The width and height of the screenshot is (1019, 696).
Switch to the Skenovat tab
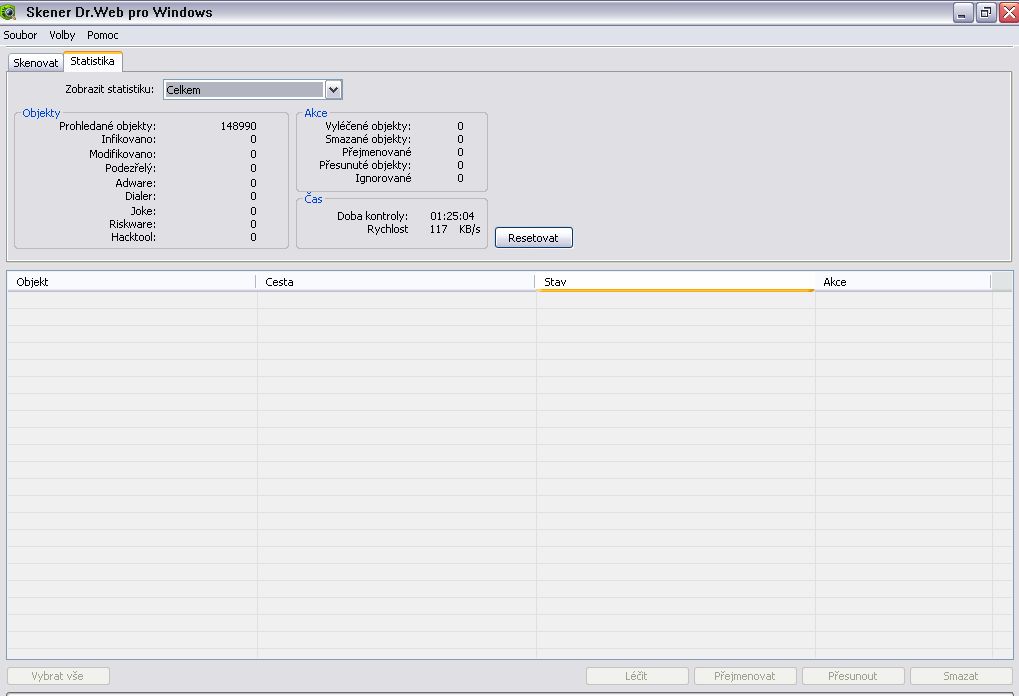click(36, 62)
